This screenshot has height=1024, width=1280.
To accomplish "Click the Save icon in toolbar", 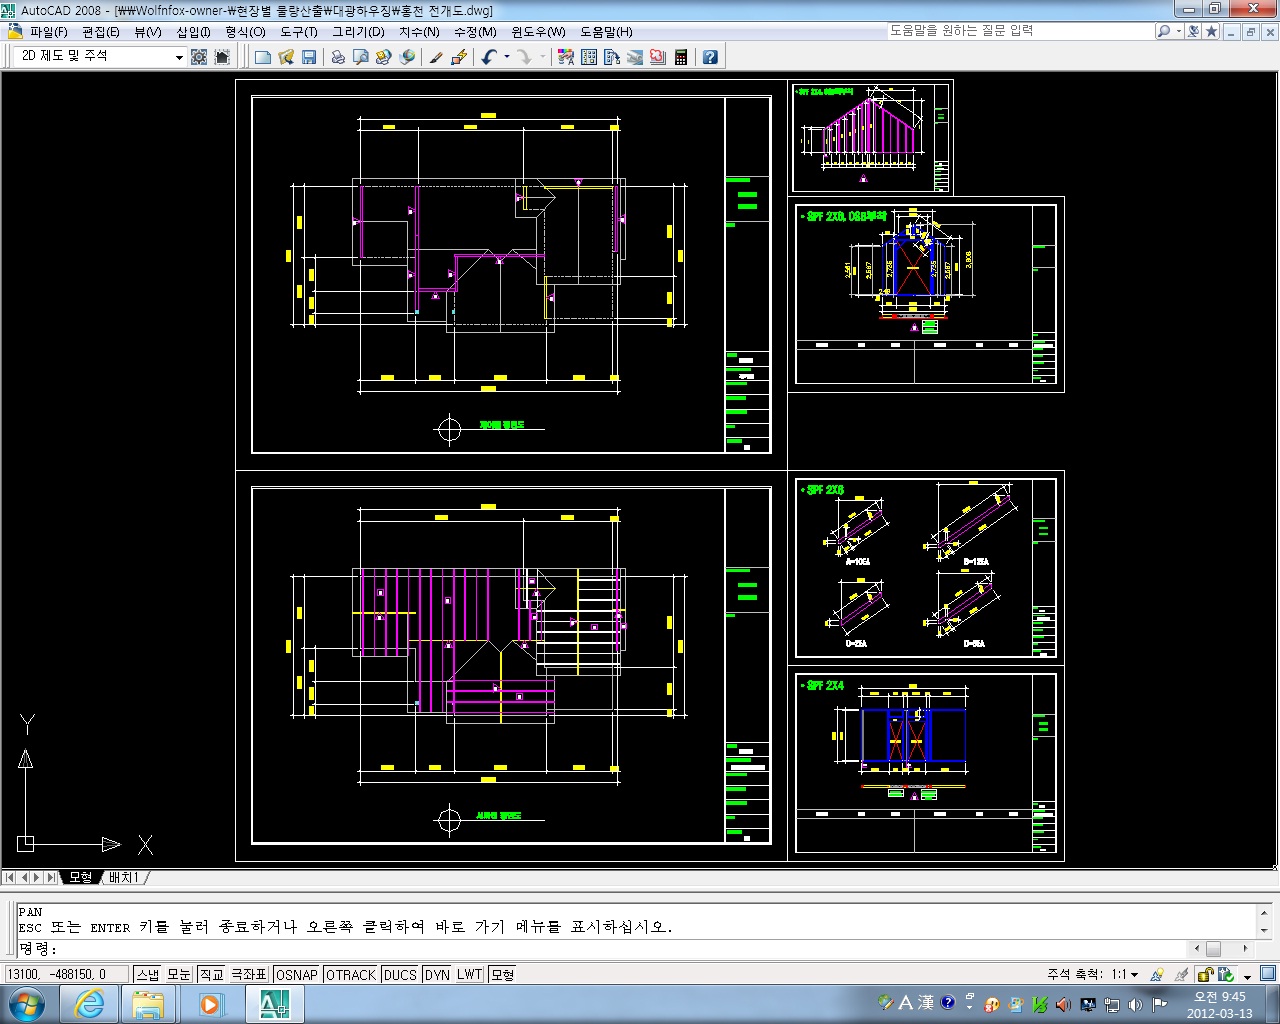I will 309,57.
